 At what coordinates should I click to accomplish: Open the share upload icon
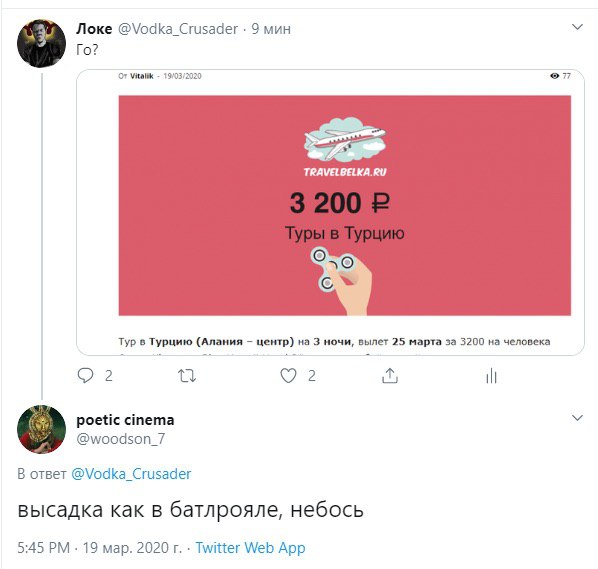[390, 376]
